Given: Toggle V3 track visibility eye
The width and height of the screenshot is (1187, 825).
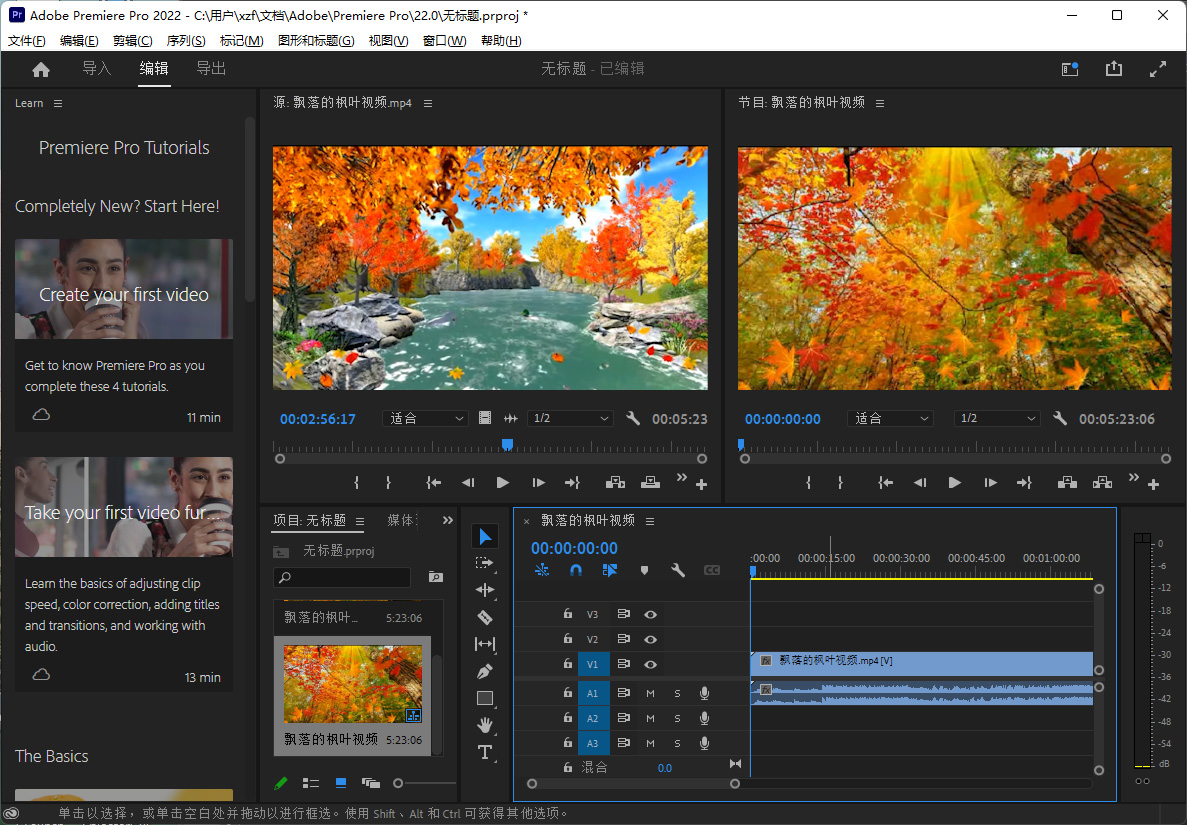Looking at the screenshot, I should pyautogui.click(x=650, y=615).
